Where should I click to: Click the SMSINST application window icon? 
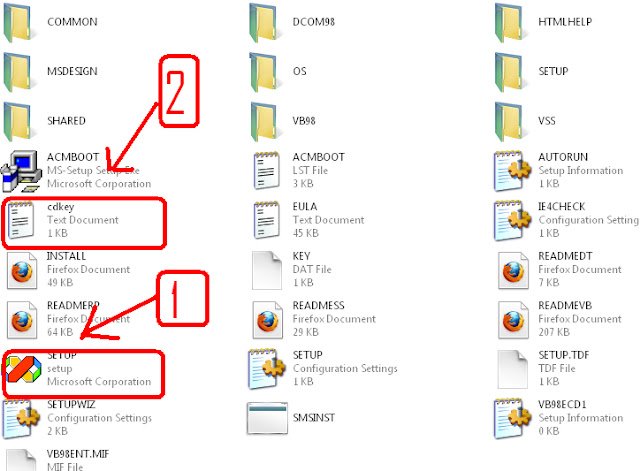coord(267,418)
